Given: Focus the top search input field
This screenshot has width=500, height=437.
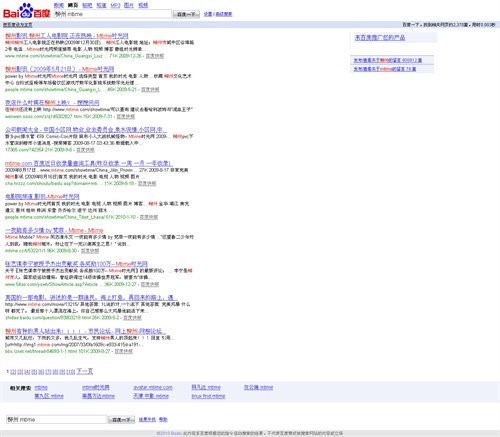Looking at the screenshot, I should 113,14.
